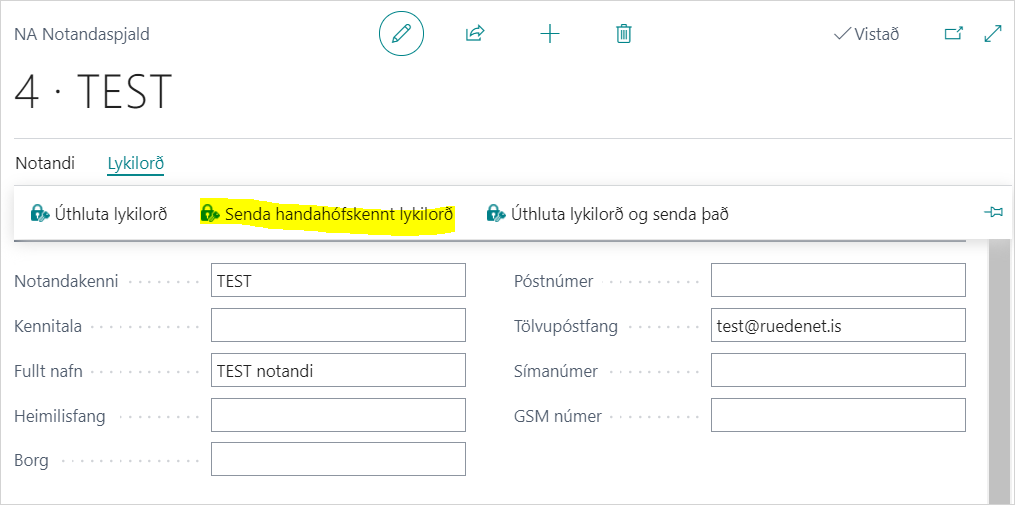Choose Úthluta lykilorð og senda það
This screenshot has height=505, width=1015.
(607, 214)
